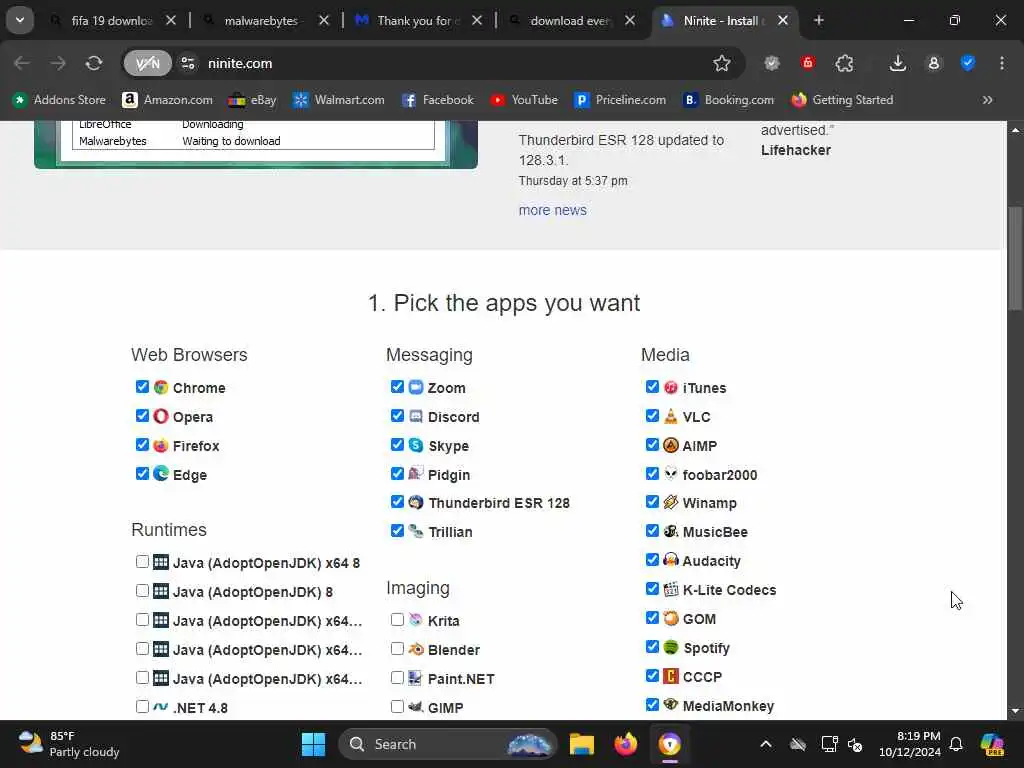Click the Thunderbird ESR 128 icon
Image resolution: width=1024 pixels, height=768 pixels.
416,502
